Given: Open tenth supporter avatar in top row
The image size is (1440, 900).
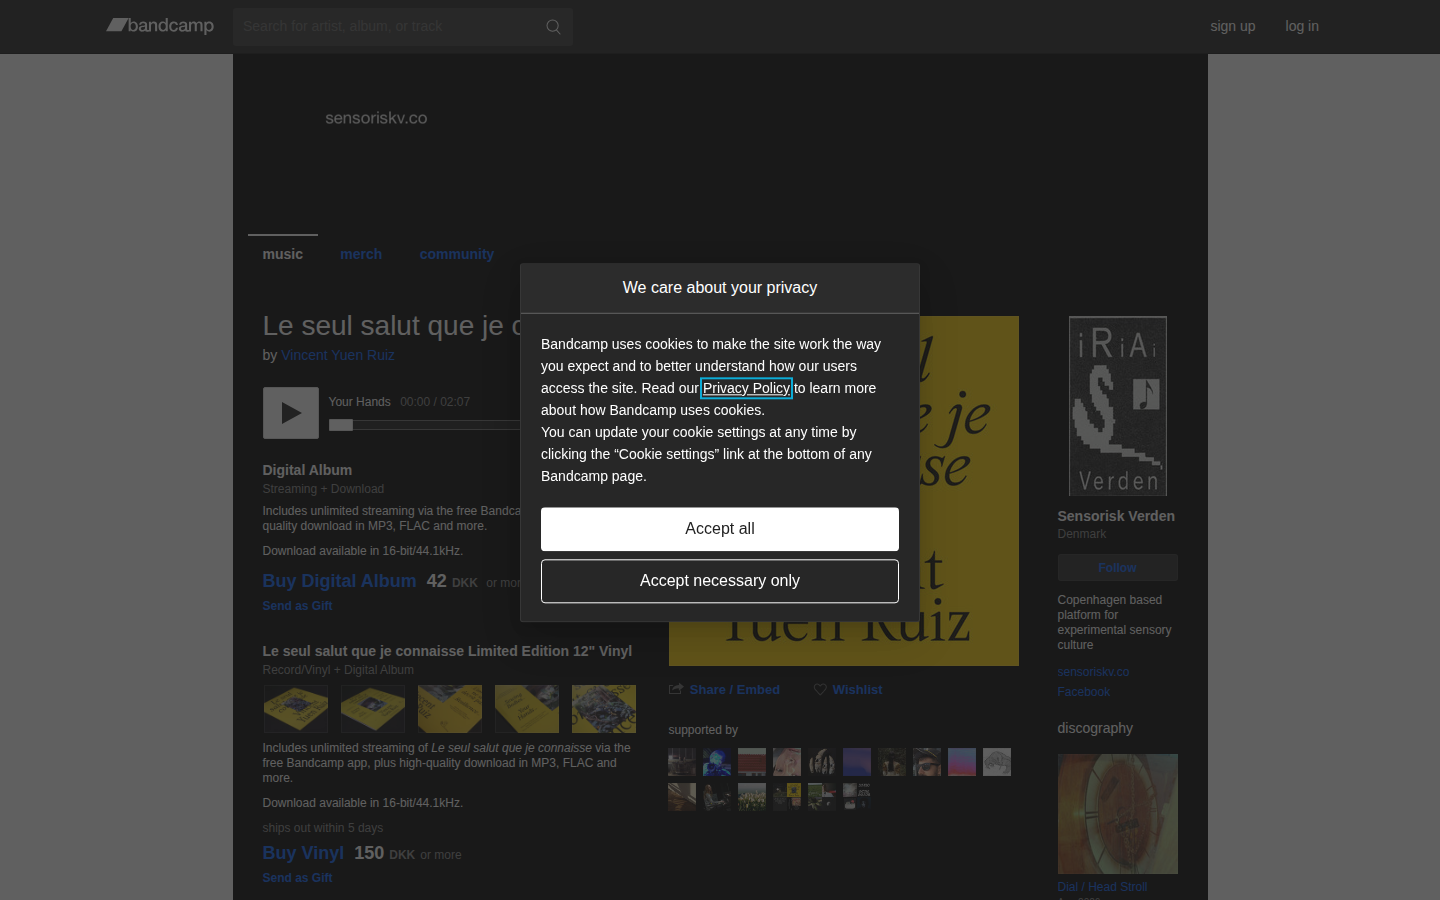Looking at the screenshot, I should point(997,762).
